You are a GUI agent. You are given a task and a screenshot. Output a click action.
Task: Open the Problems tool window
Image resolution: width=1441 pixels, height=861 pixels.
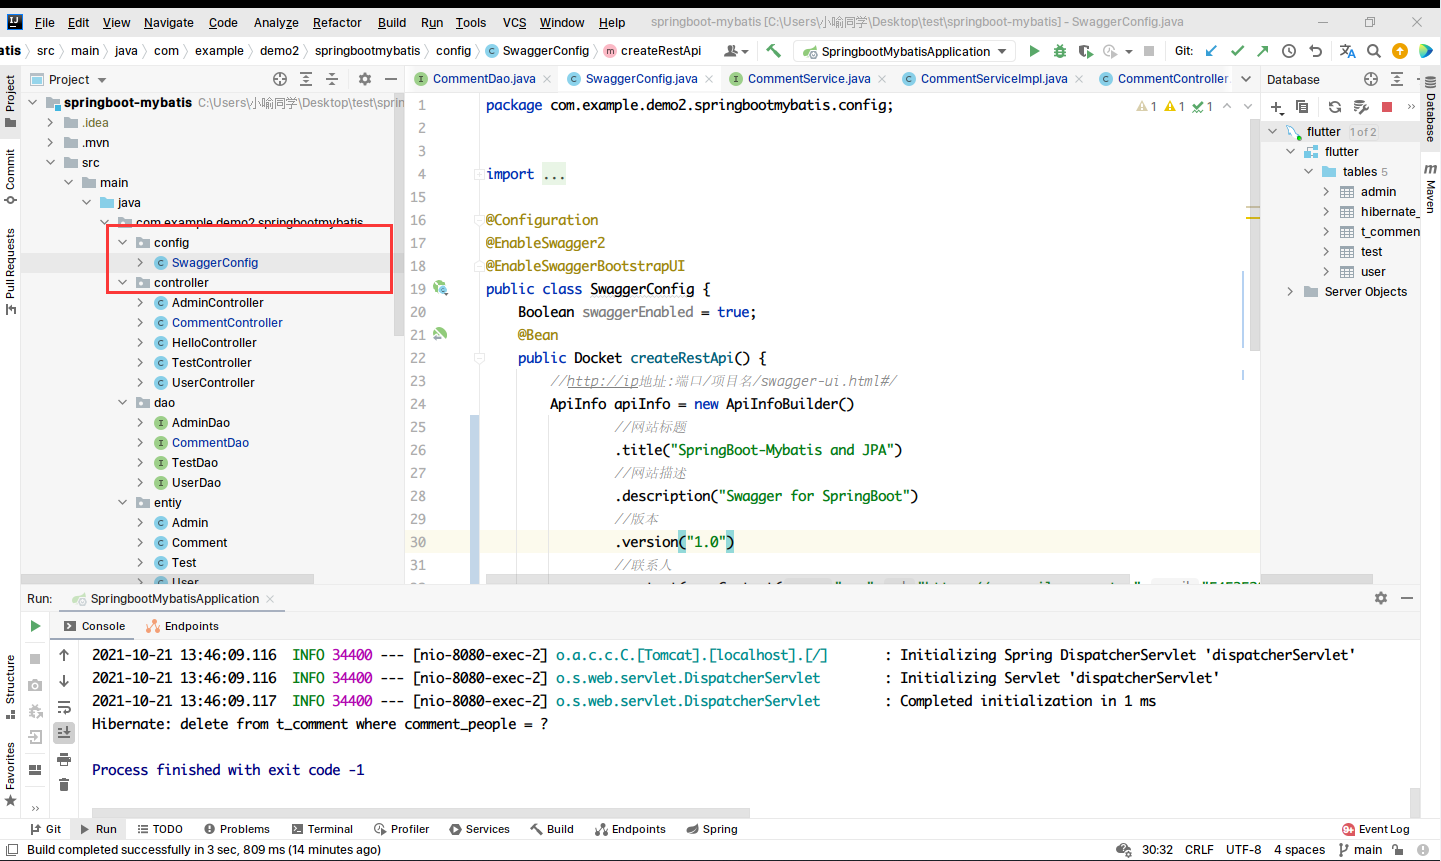coord(237,829)
